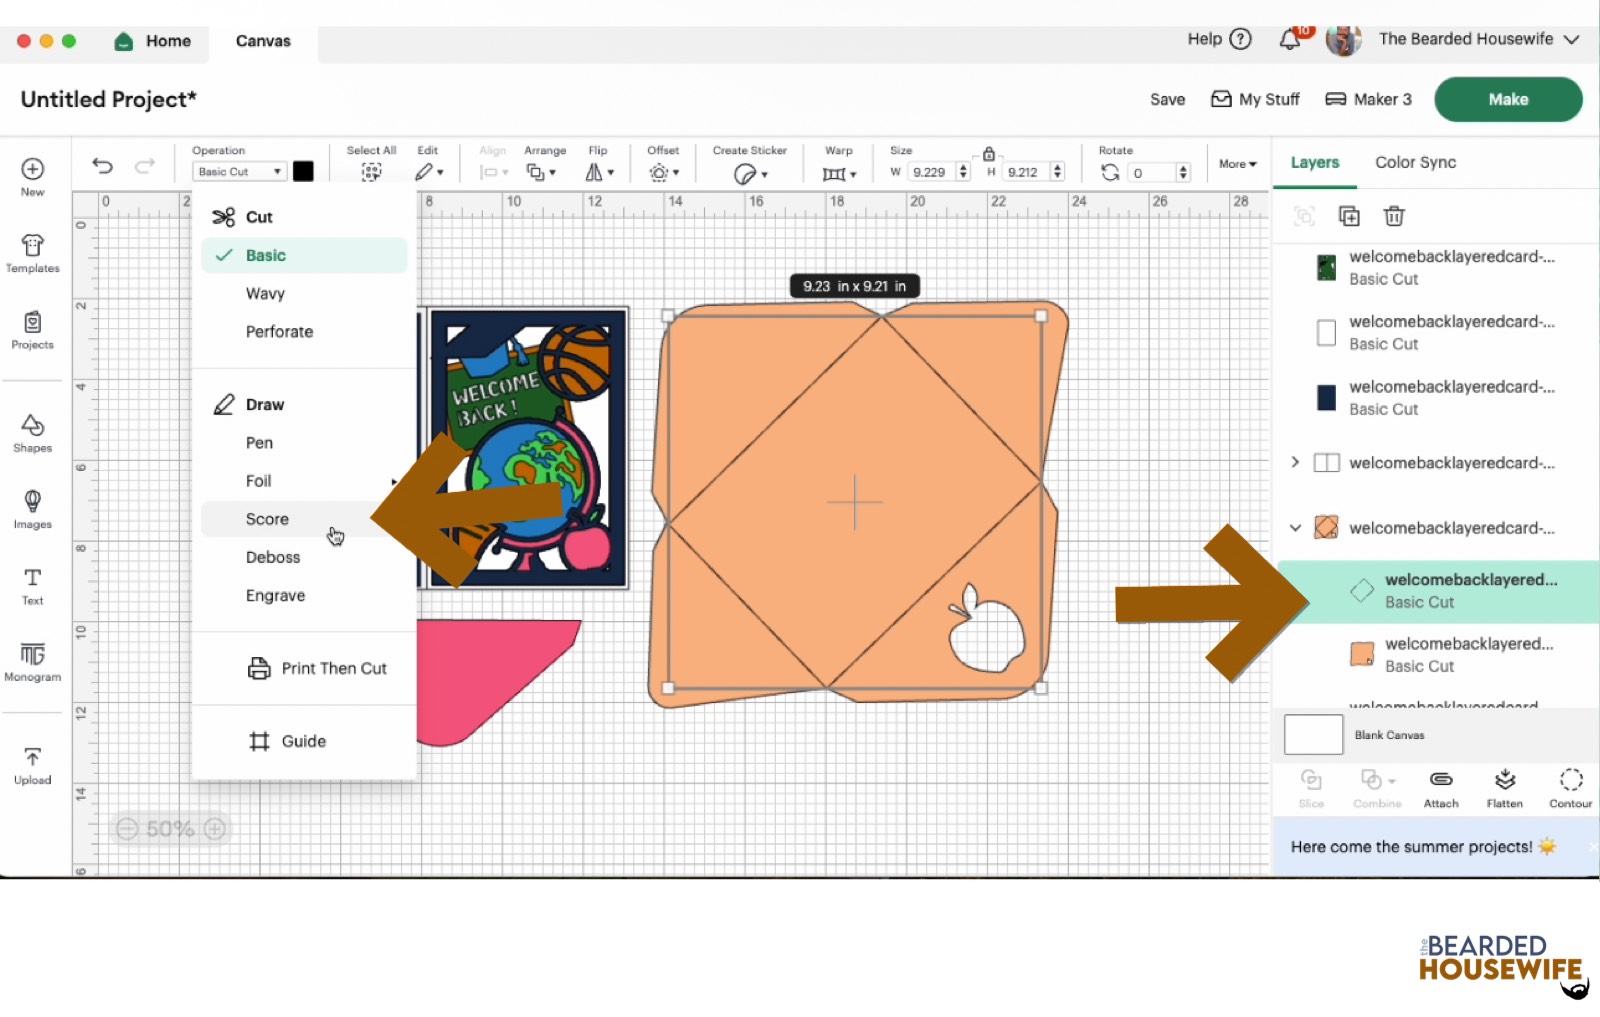Screen dimensions: 1600x1017
Task: Open My Stuff
Action: click(x=1255, y=99)
